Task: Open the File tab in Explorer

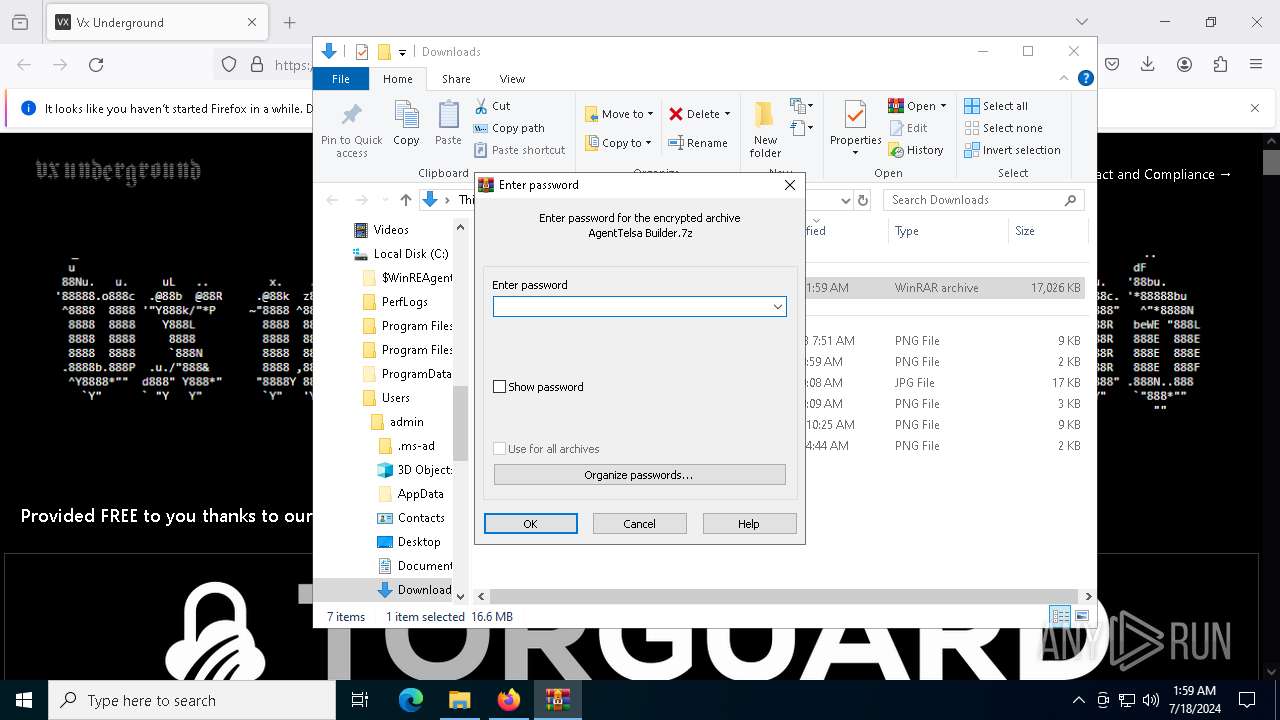Action: pos(341,79)
